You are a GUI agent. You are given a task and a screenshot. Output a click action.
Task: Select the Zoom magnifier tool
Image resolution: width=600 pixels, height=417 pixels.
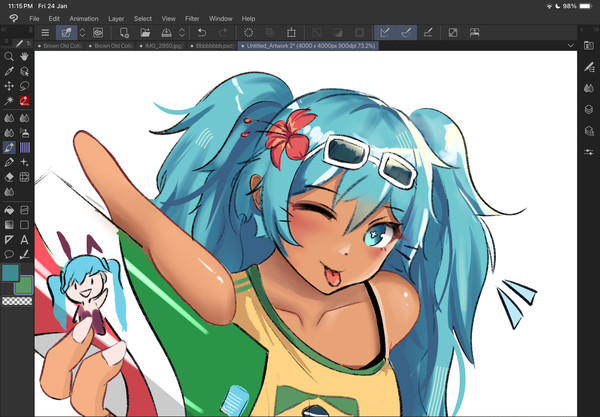click(x=9, y=57)
